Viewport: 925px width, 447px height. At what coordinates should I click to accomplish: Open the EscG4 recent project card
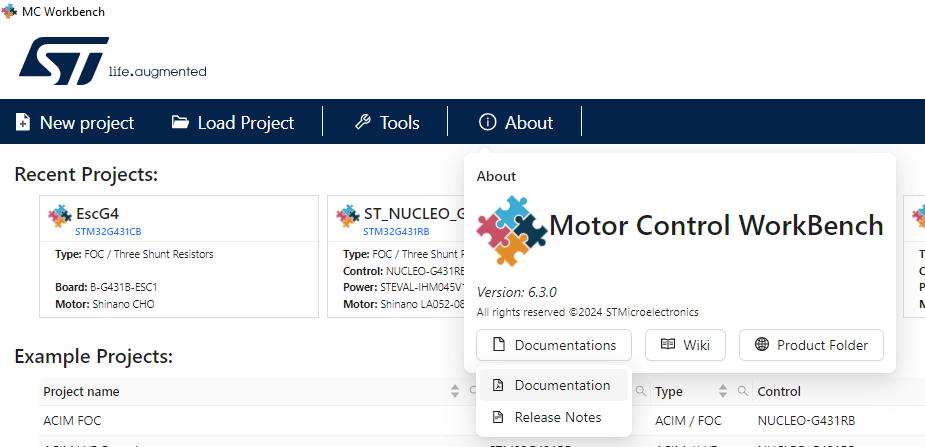179,257
